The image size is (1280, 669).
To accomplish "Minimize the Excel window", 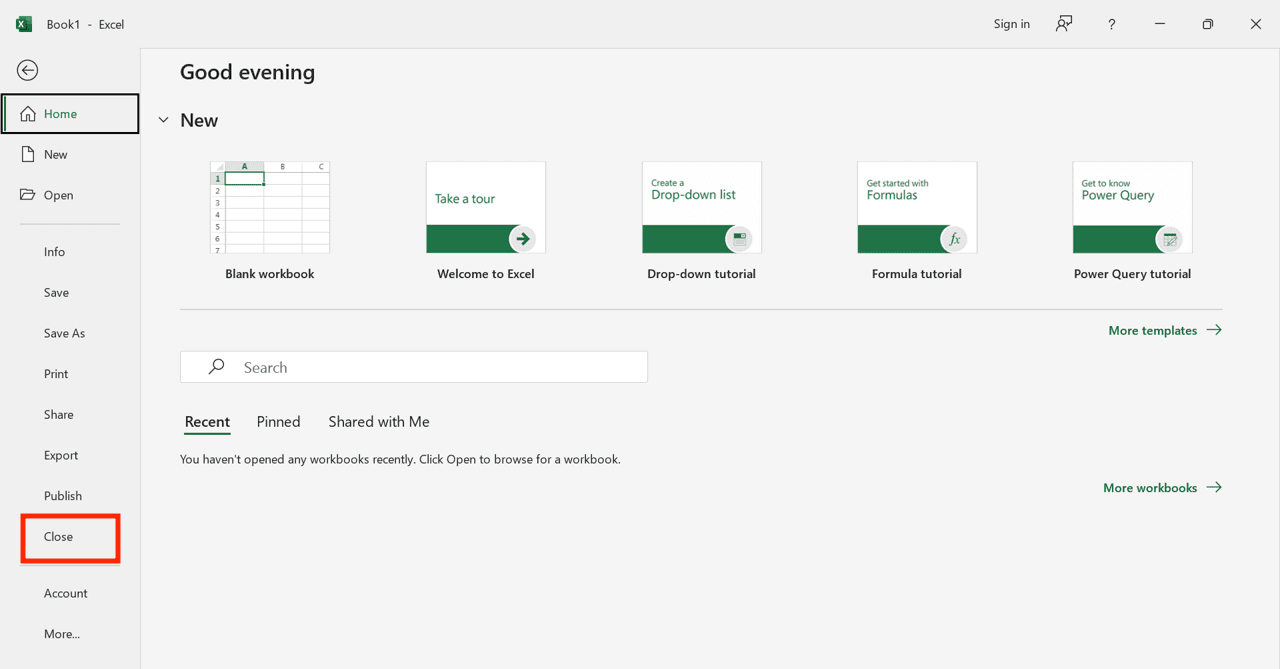I will pyautogui.click(x=1160, y=24).
